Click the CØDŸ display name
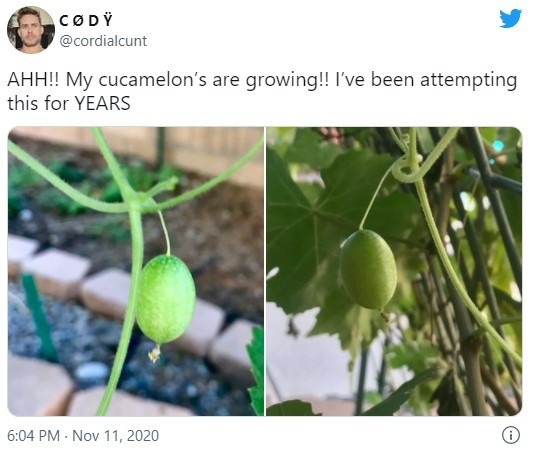Screen dimensions: 533x450 pyautogui.click(x=85, y=21)
